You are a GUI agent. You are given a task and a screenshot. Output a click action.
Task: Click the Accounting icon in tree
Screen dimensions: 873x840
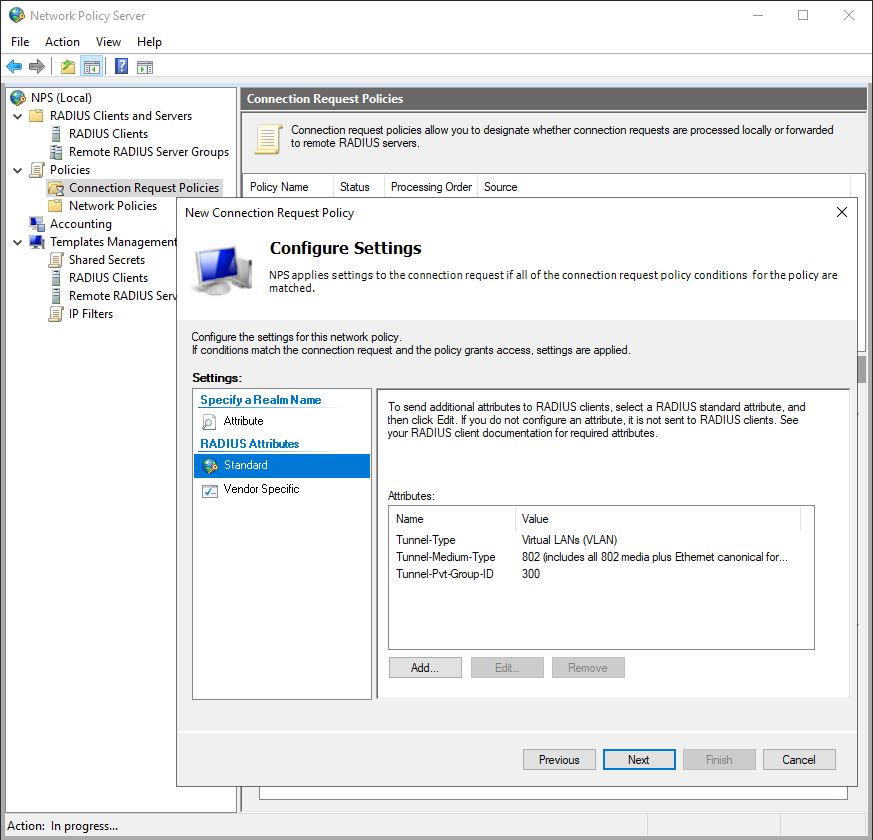pos(37,224)
